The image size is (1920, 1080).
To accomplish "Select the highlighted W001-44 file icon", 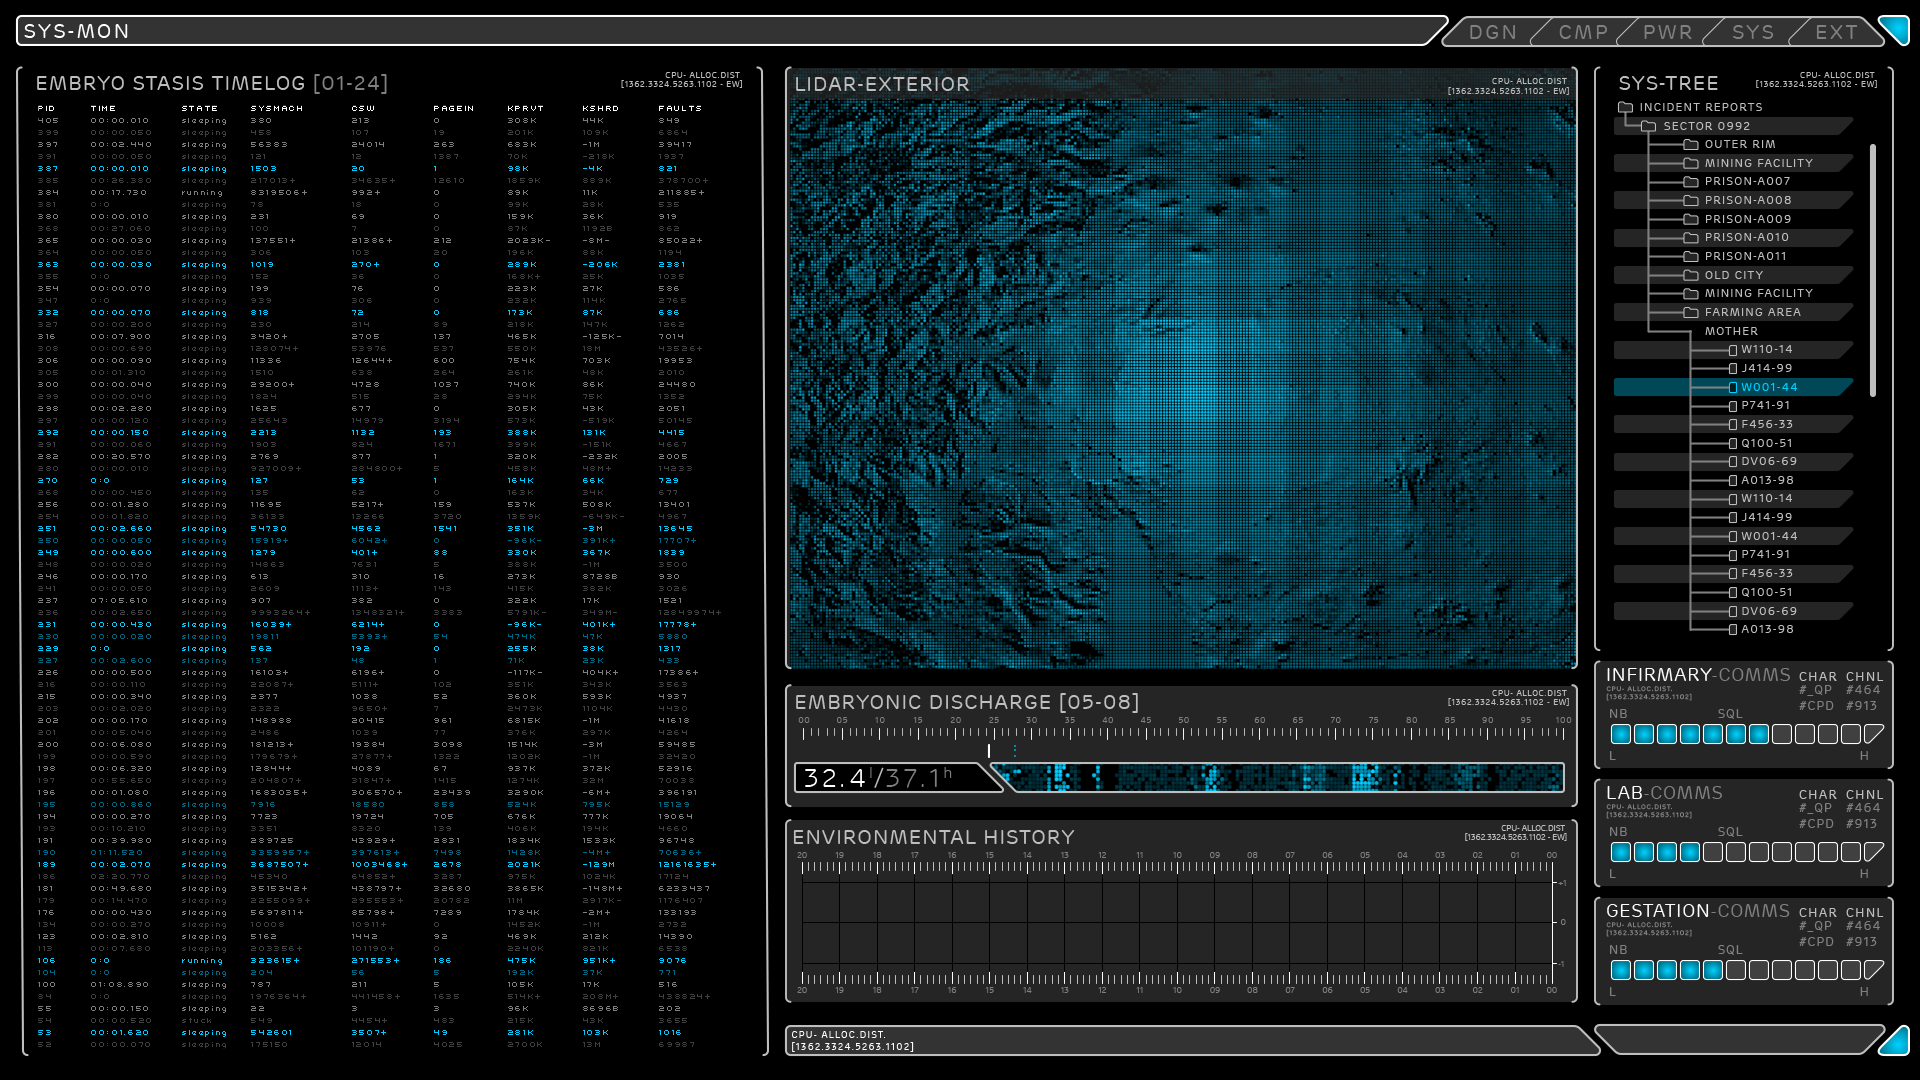I will [x=1733, y=388].
